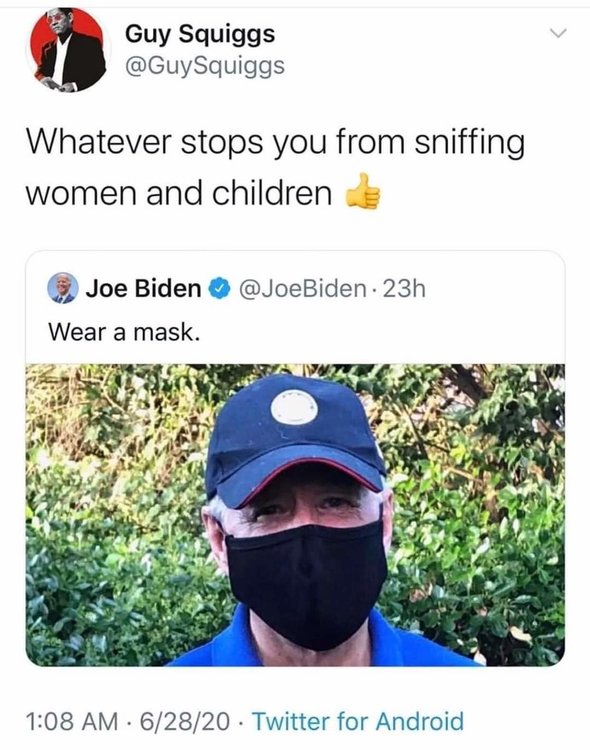This screenshot has width=590, height=750.
Task: Click the cap's white circle logo in photo
Action: (x=294, y=408)
